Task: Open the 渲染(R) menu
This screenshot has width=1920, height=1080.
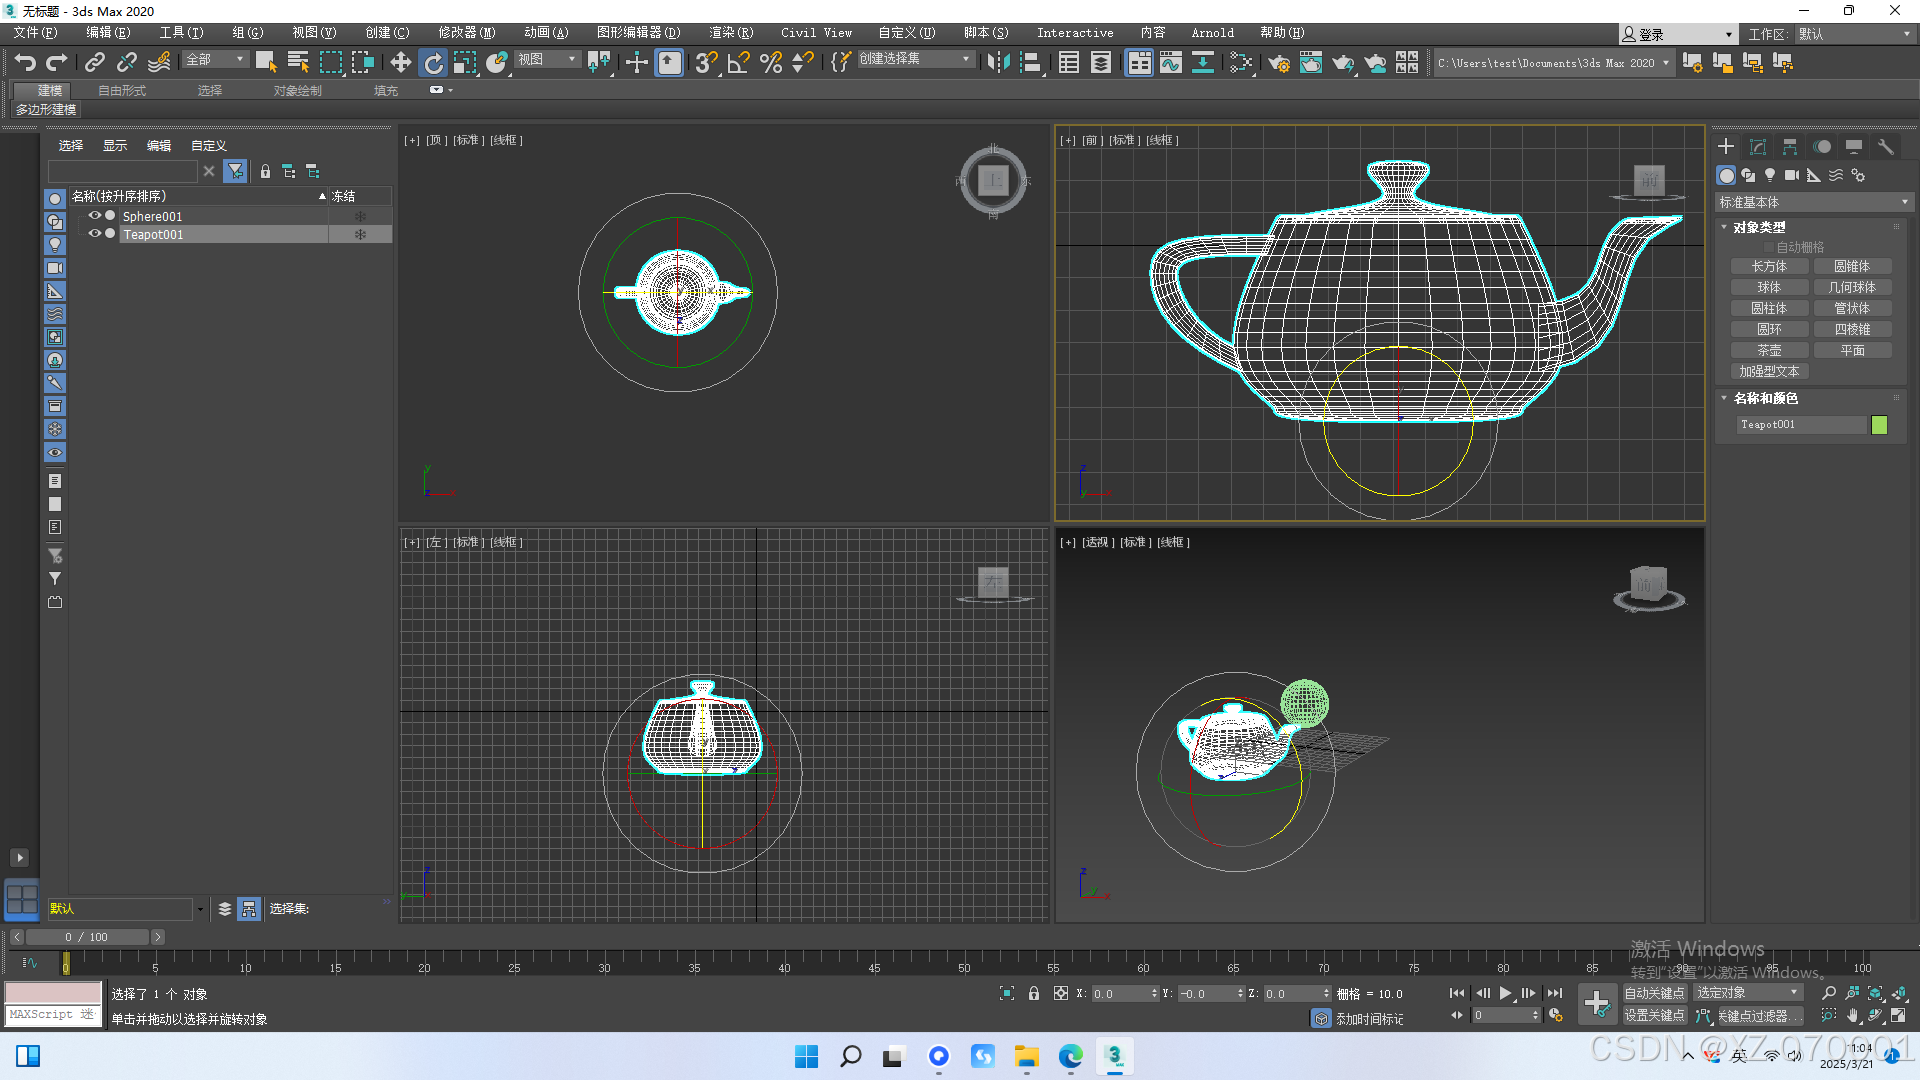Action: (x=731, y=33)
